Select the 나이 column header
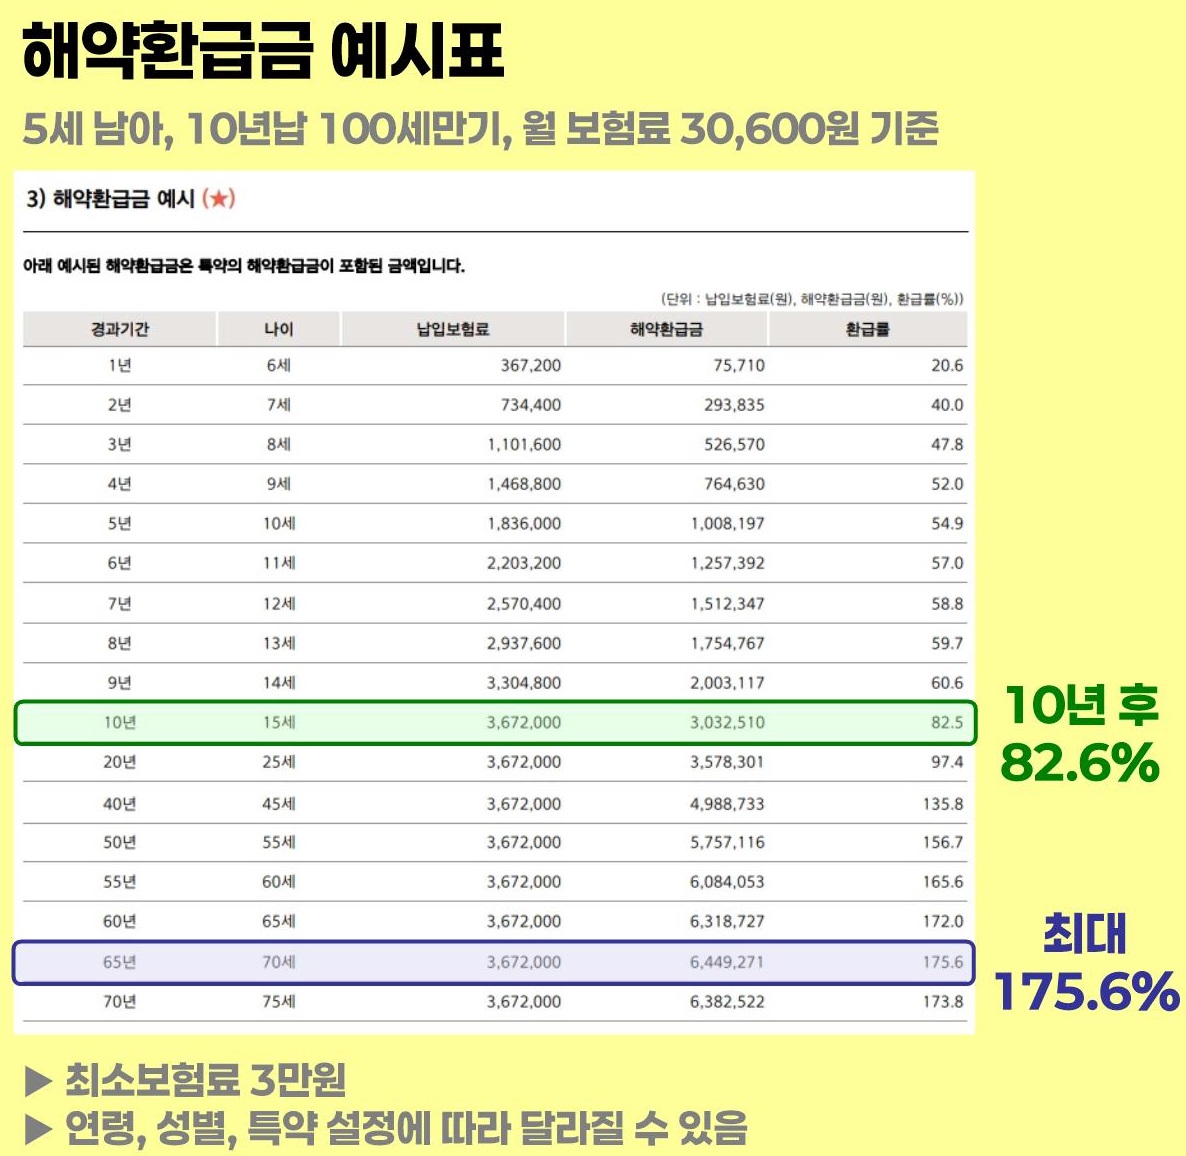Viewport: 1186px width, 1156px height. coord(278,329)
